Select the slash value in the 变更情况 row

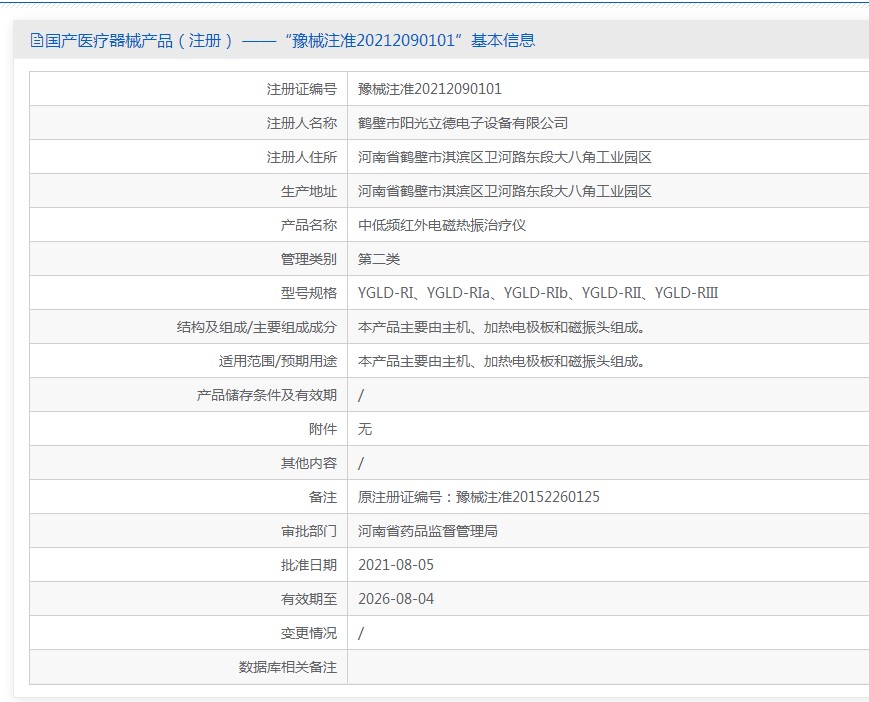point(361,633)
